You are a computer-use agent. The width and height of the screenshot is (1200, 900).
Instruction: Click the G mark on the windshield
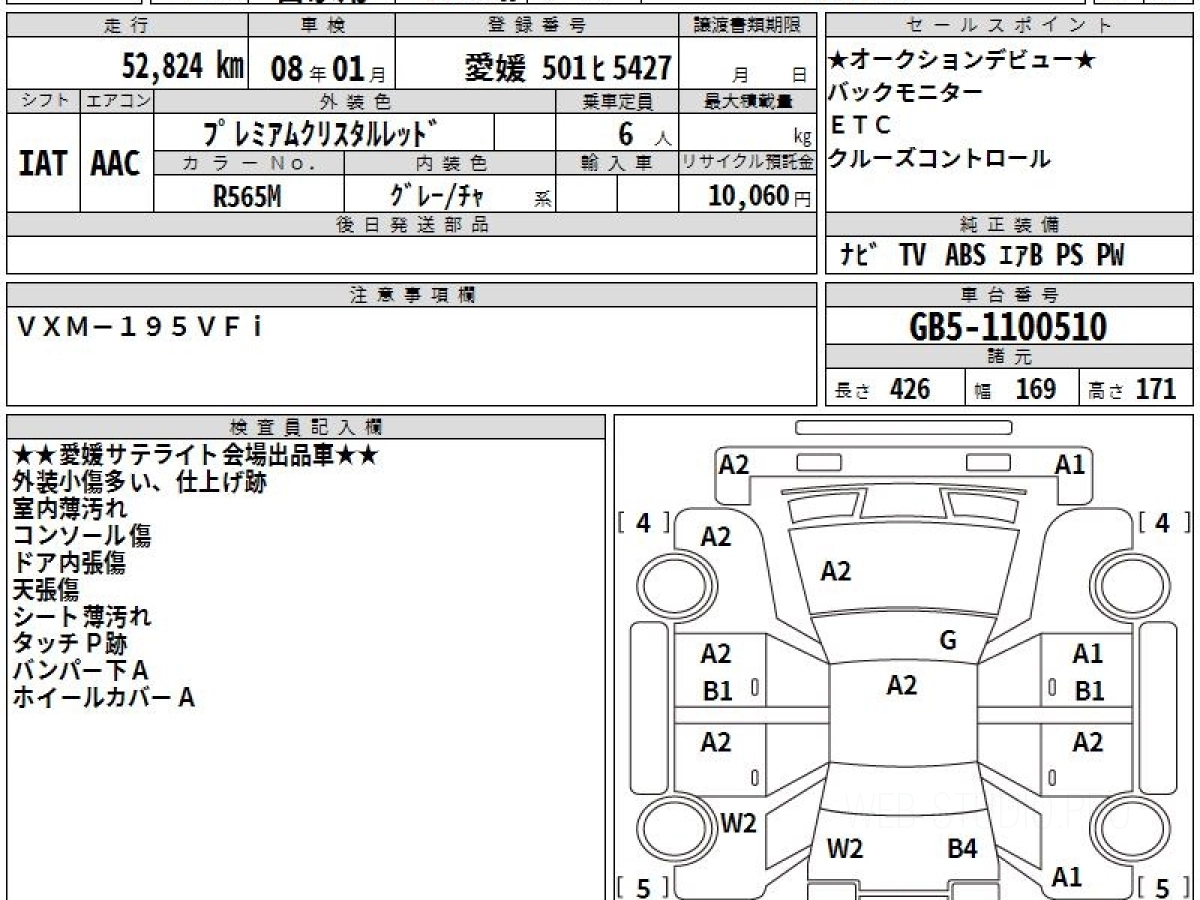948,641
